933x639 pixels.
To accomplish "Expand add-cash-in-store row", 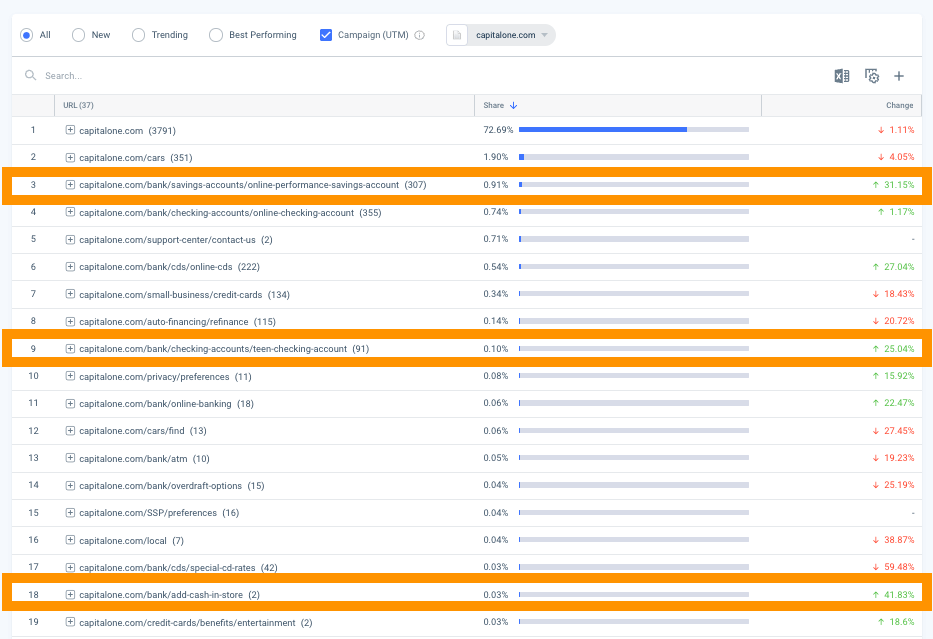I will 70,594.
